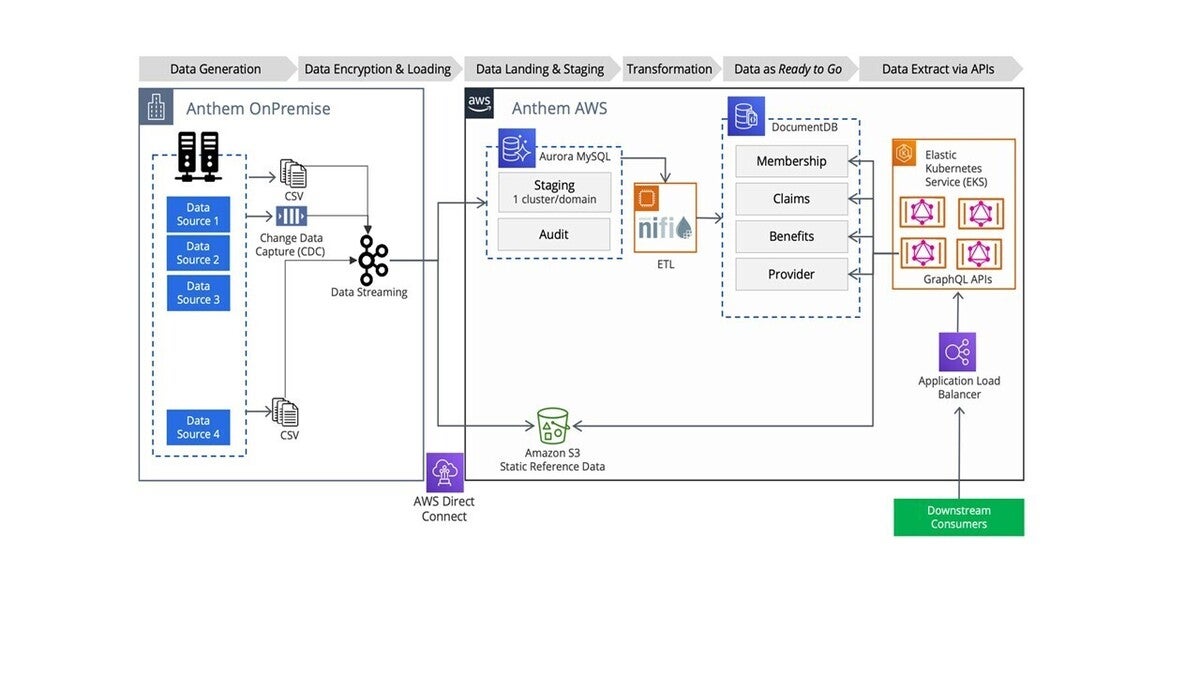
Task: Click the Anthem AWS title
Action: pyautogui.click(x=560, y=109)
